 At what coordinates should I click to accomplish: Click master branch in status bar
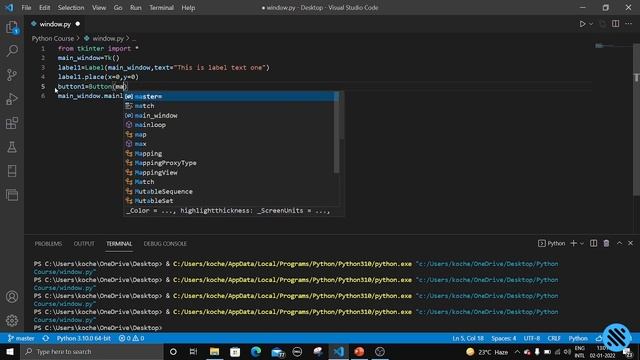(x=21, y=338)
